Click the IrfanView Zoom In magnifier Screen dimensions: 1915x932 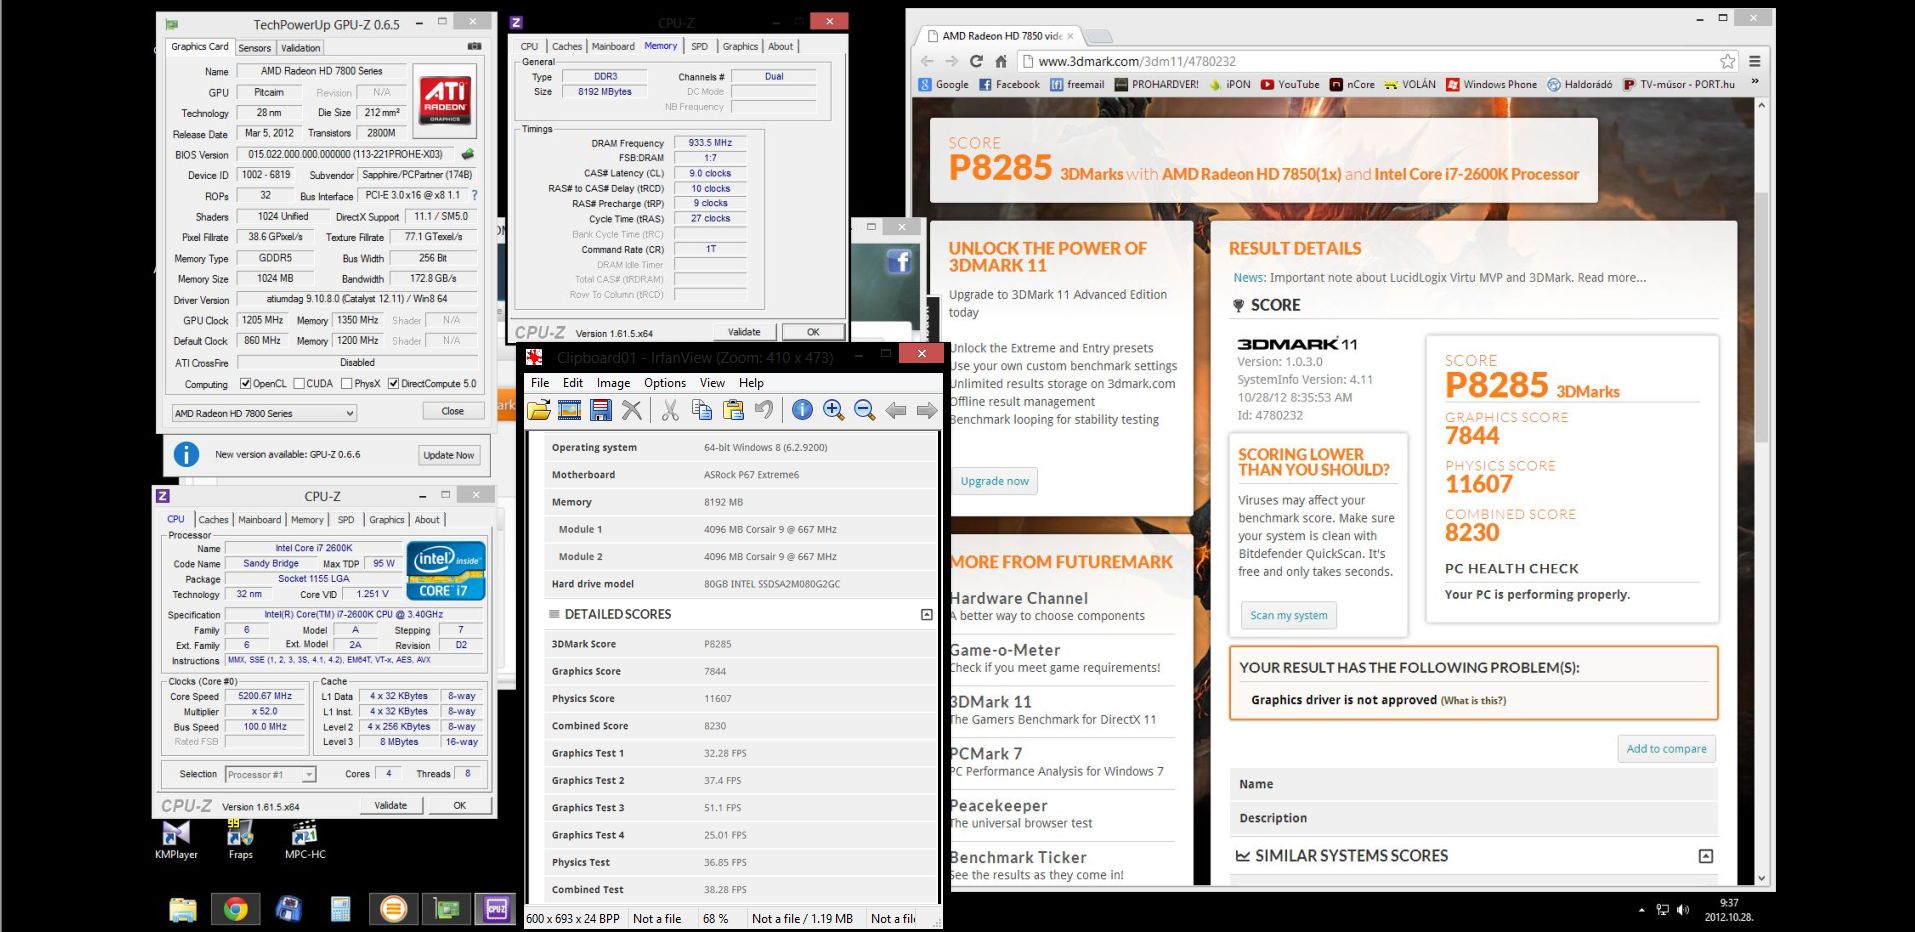click(x=833, y=409)
